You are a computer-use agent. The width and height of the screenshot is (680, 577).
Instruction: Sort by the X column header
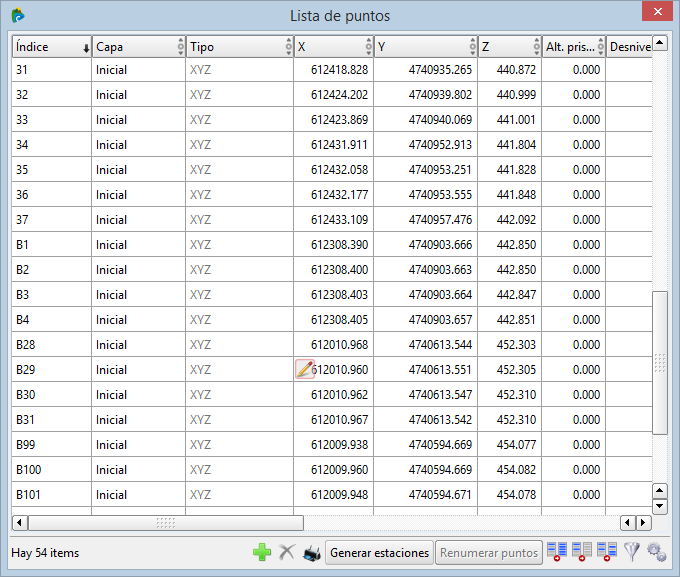[334, 46]
